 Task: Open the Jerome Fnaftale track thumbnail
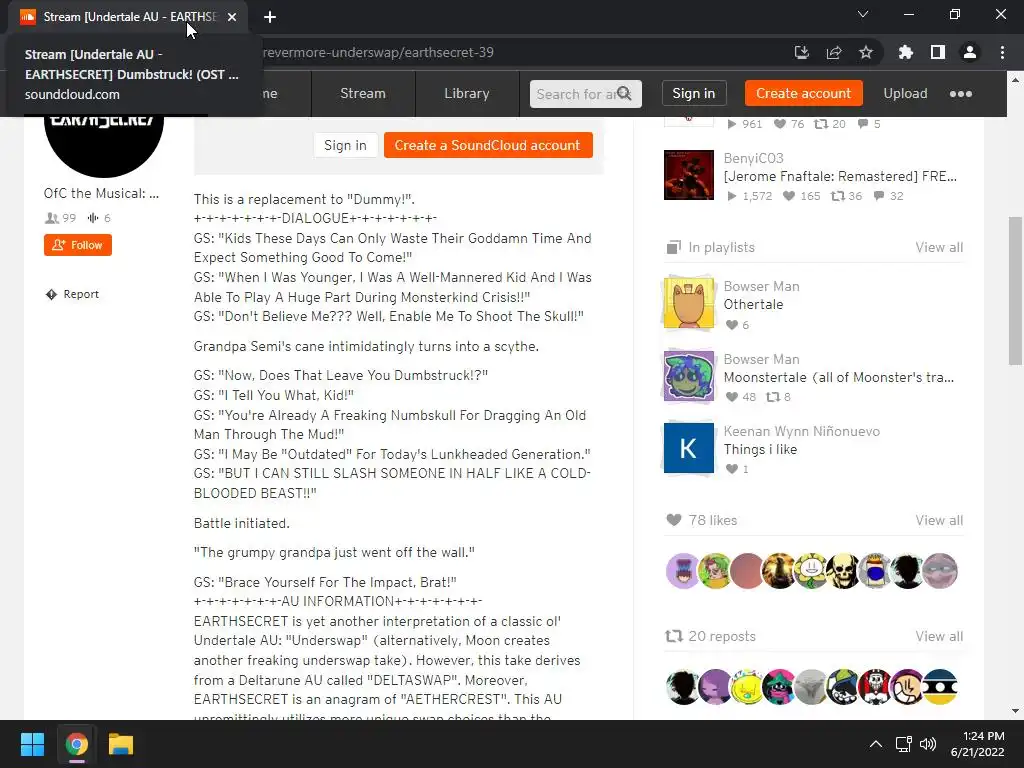point(689,175)
